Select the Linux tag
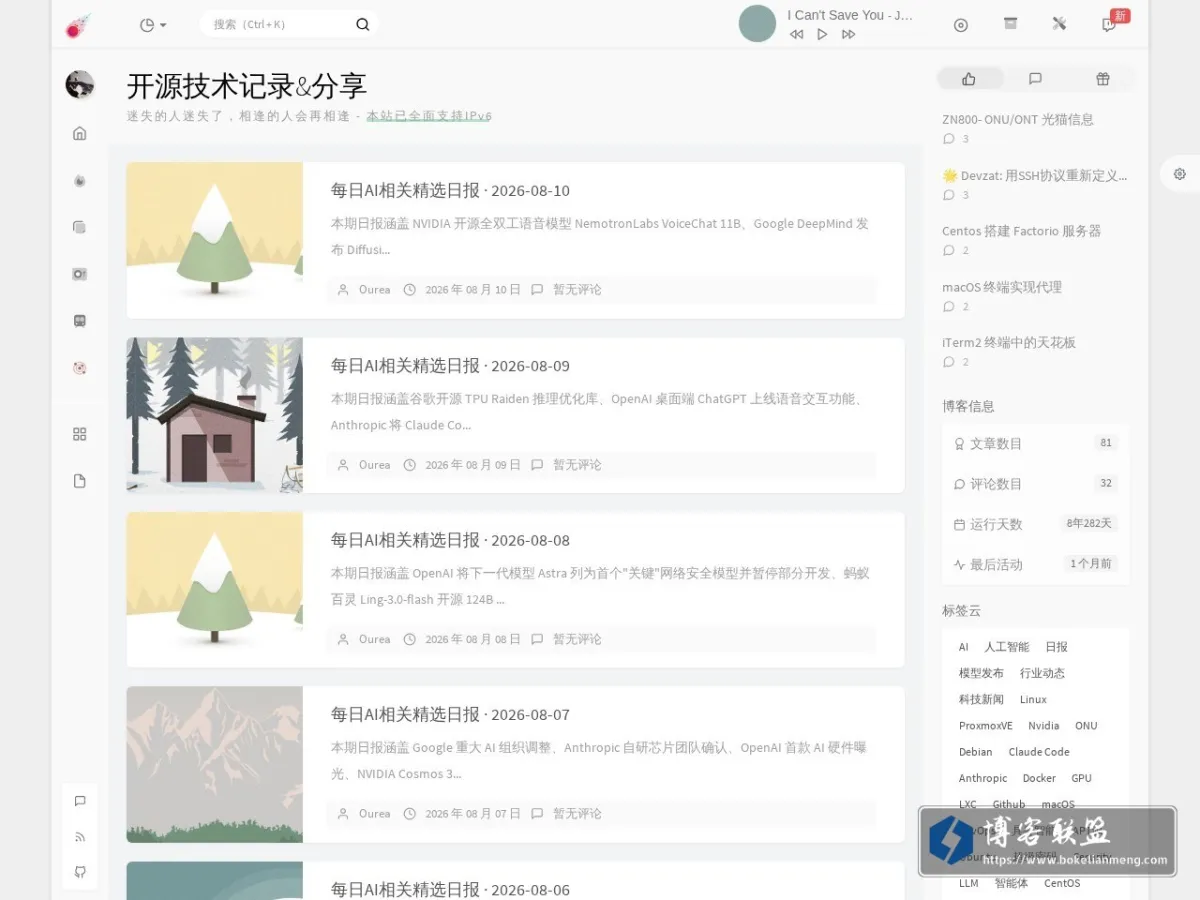Viewport: 1200px width, 900px height. pyautogui.click(x=1033, y=700)
